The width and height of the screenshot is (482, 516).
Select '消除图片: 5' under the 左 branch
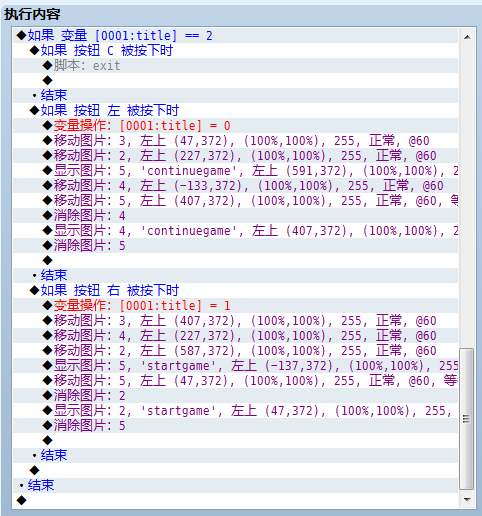coord(235,245)
